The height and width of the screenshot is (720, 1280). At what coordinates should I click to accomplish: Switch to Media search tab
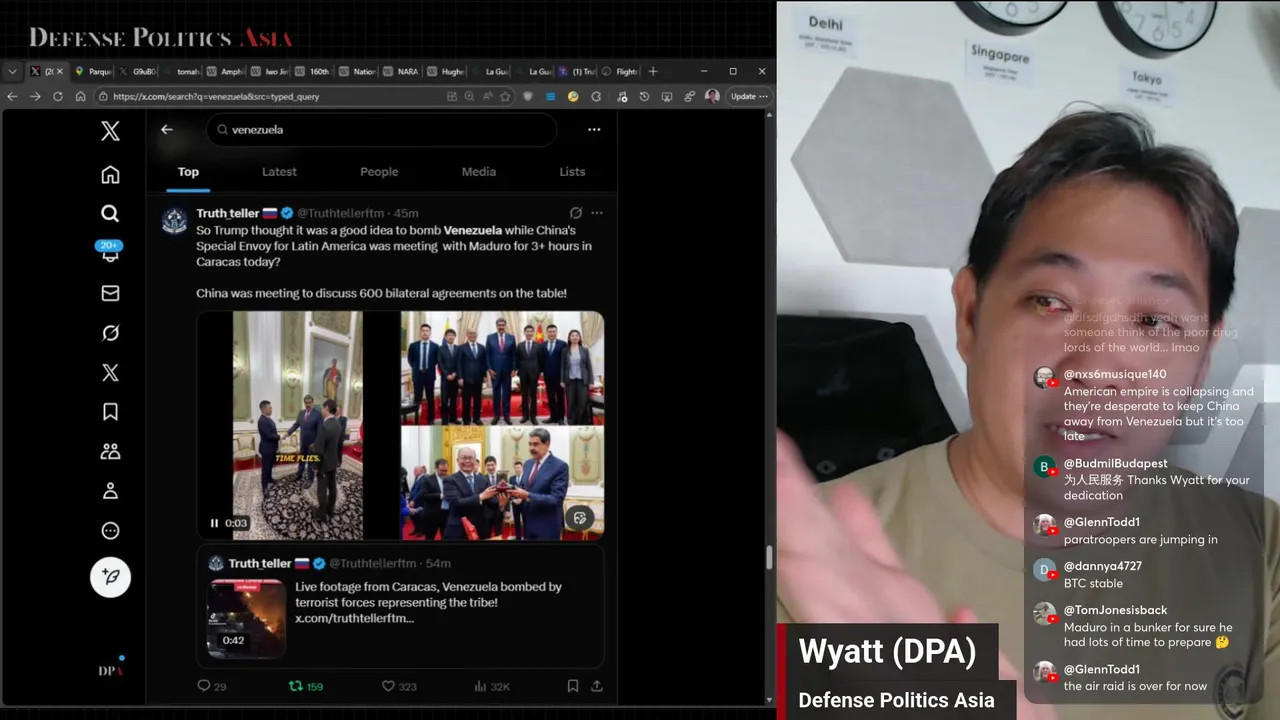(478, 172)
